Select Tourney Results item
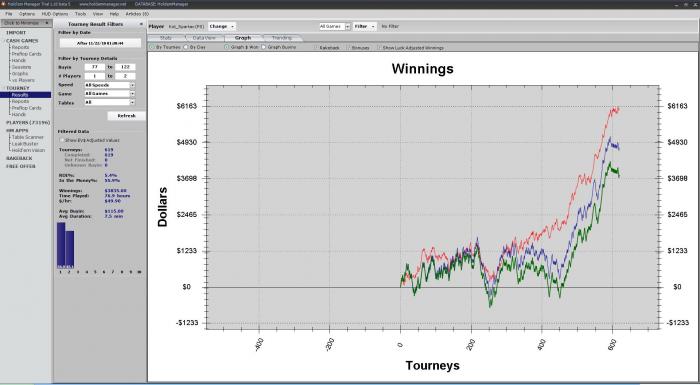 click(x=25, y=95)
